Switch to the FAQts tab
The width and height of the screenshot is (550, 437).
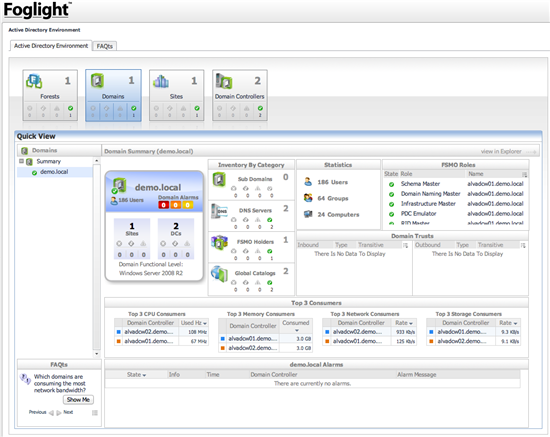(x=105, y=46)
